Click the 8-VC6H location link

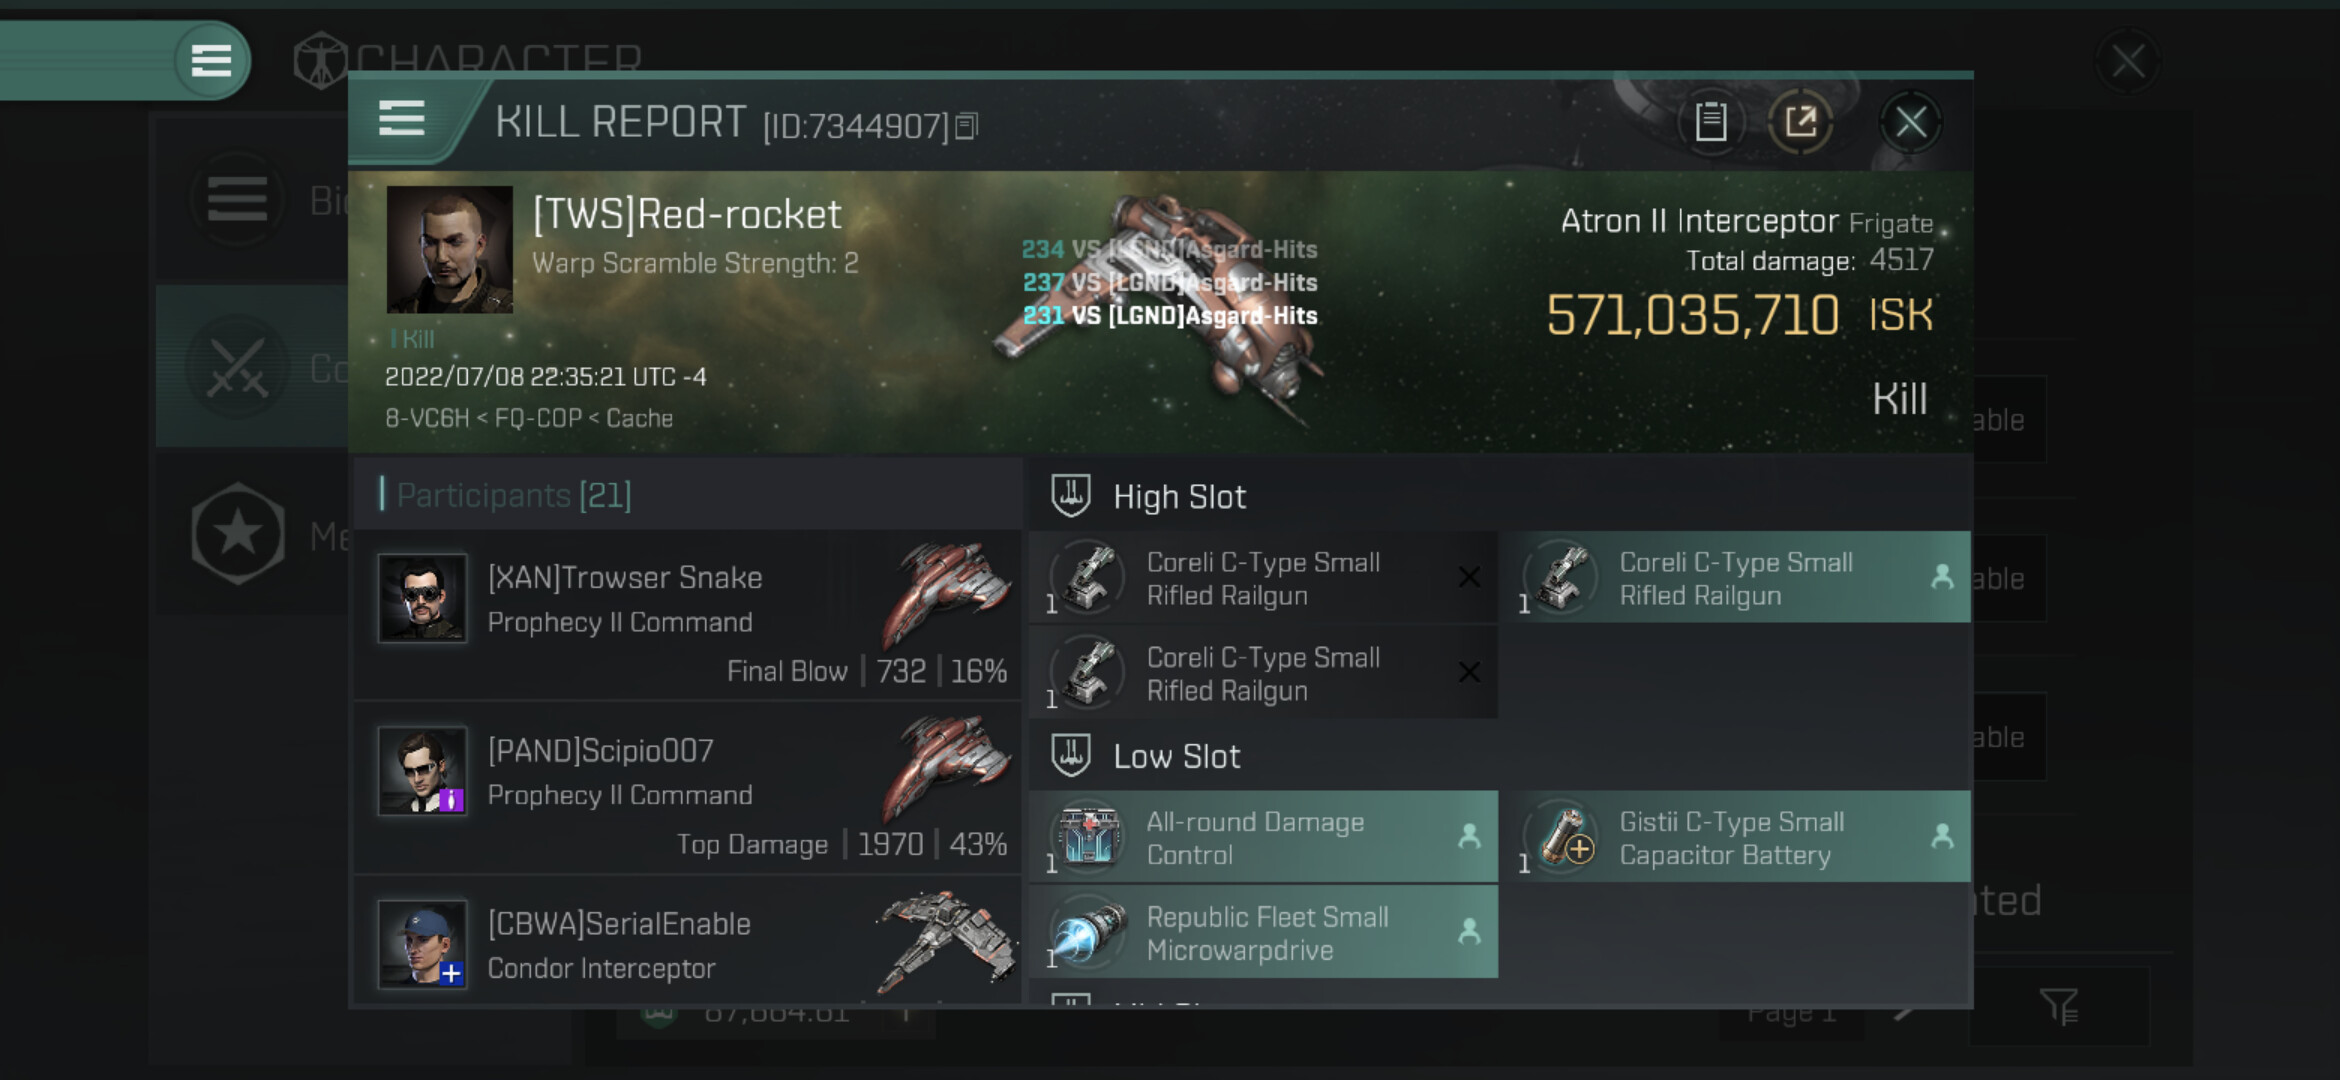tap(427, 418)
